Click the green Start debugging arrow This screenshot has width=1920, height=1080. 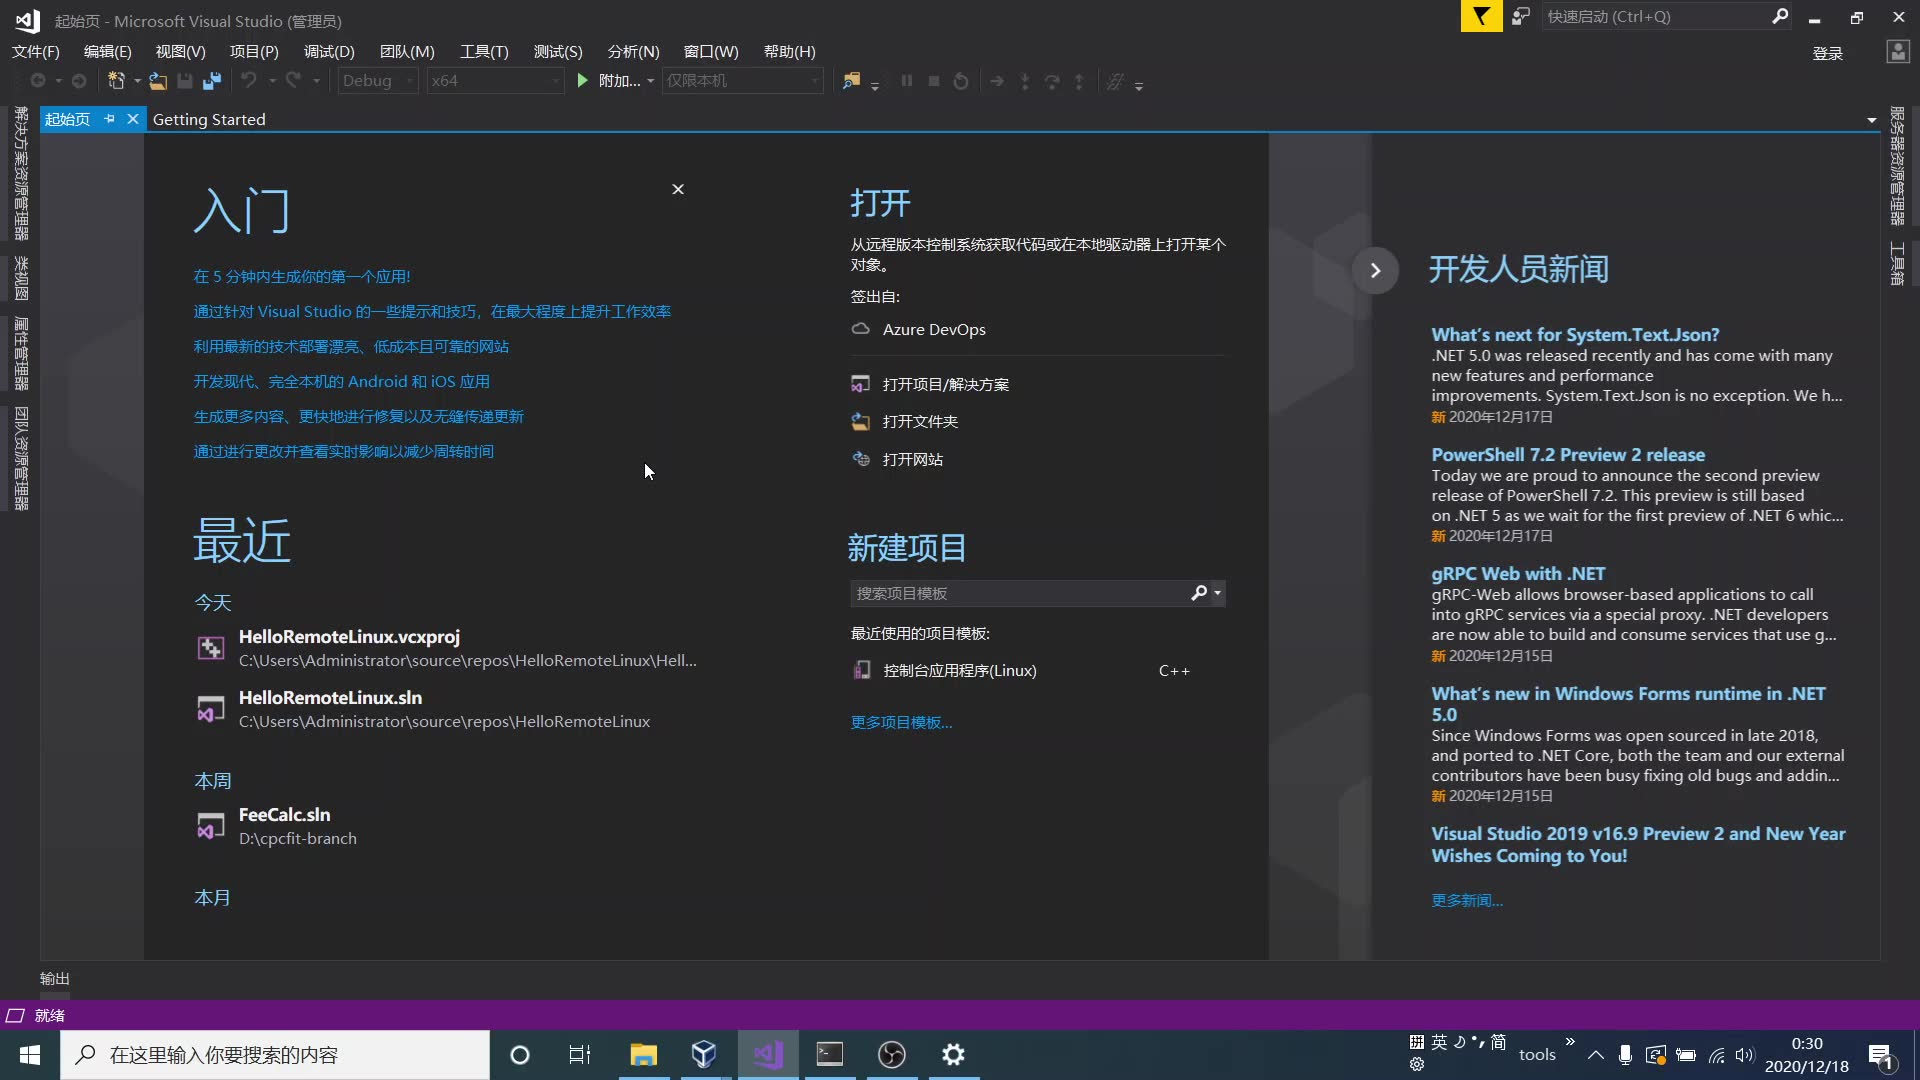pyautogui.click(x=582, y=81)
